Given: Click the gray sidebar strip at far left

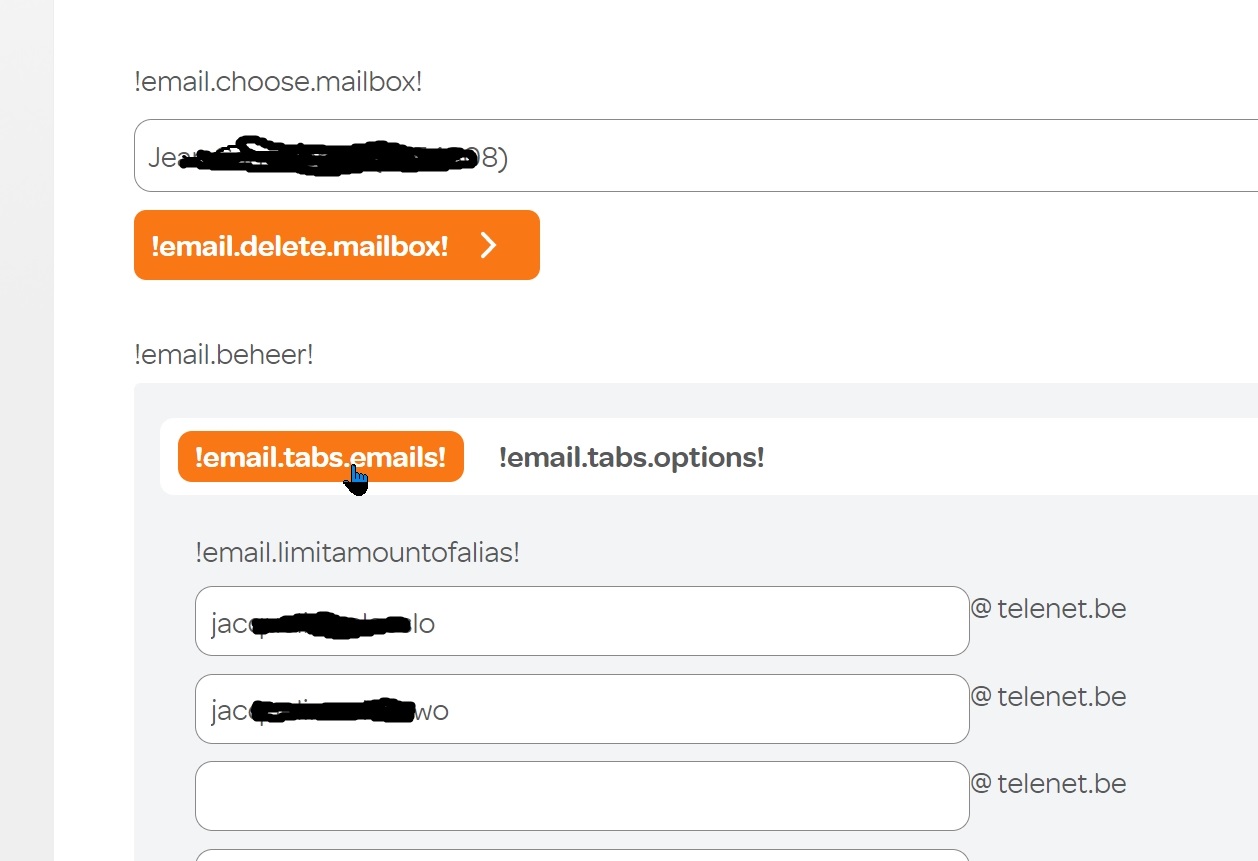Looking at the screenshot, I should tap(26, 430).
